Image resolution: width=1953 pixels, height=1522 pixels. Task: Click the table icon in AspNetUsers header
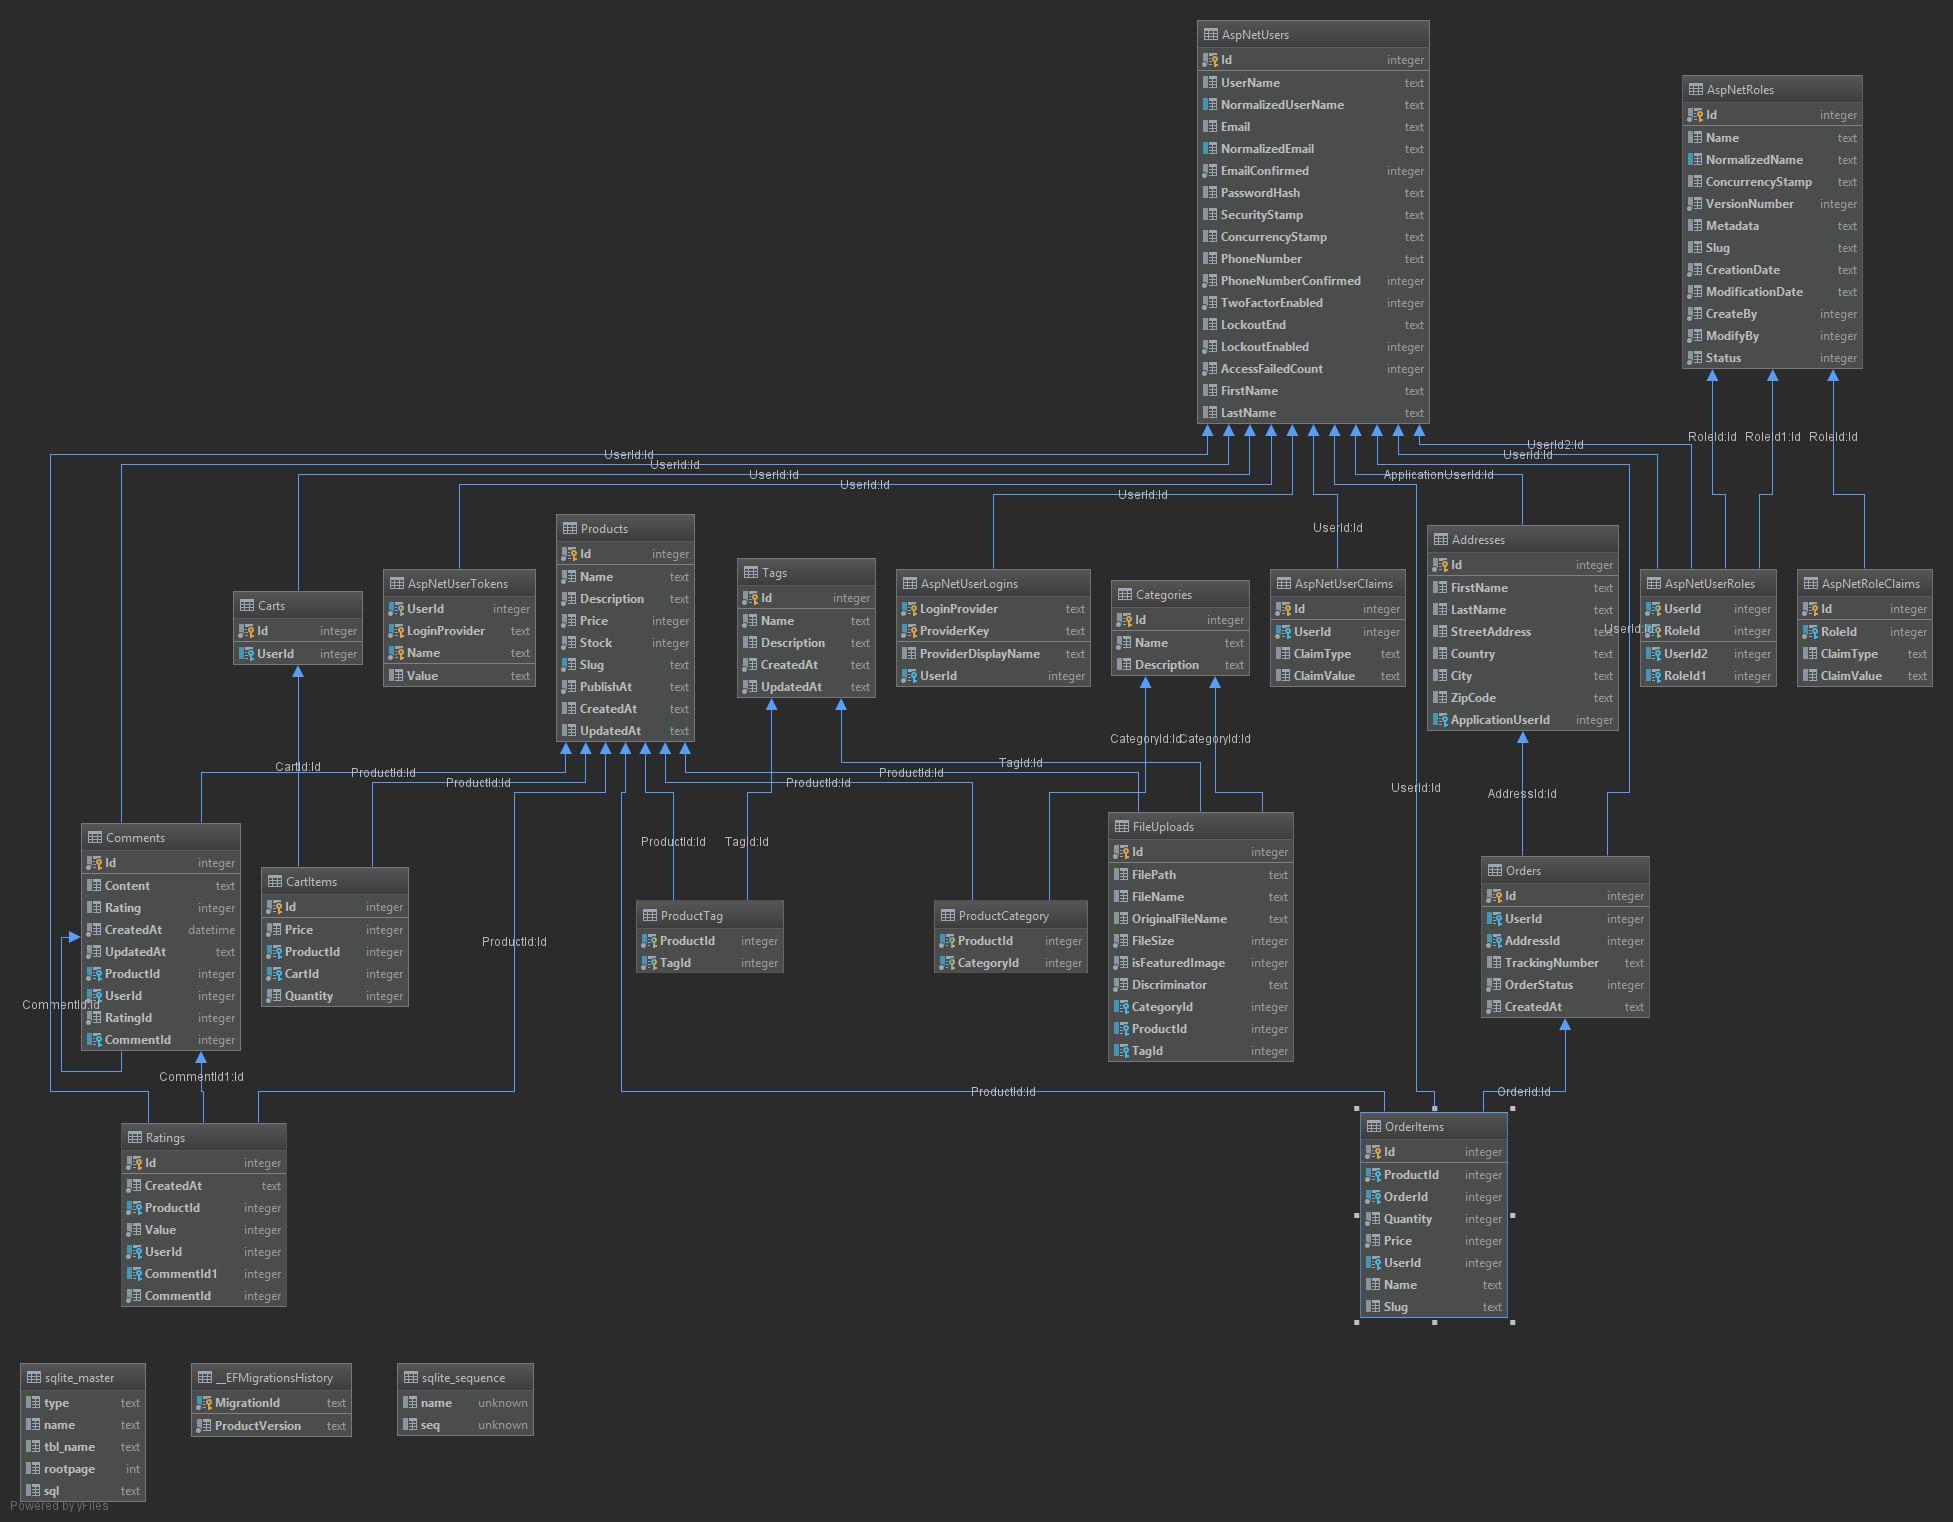pos(1210,35)
